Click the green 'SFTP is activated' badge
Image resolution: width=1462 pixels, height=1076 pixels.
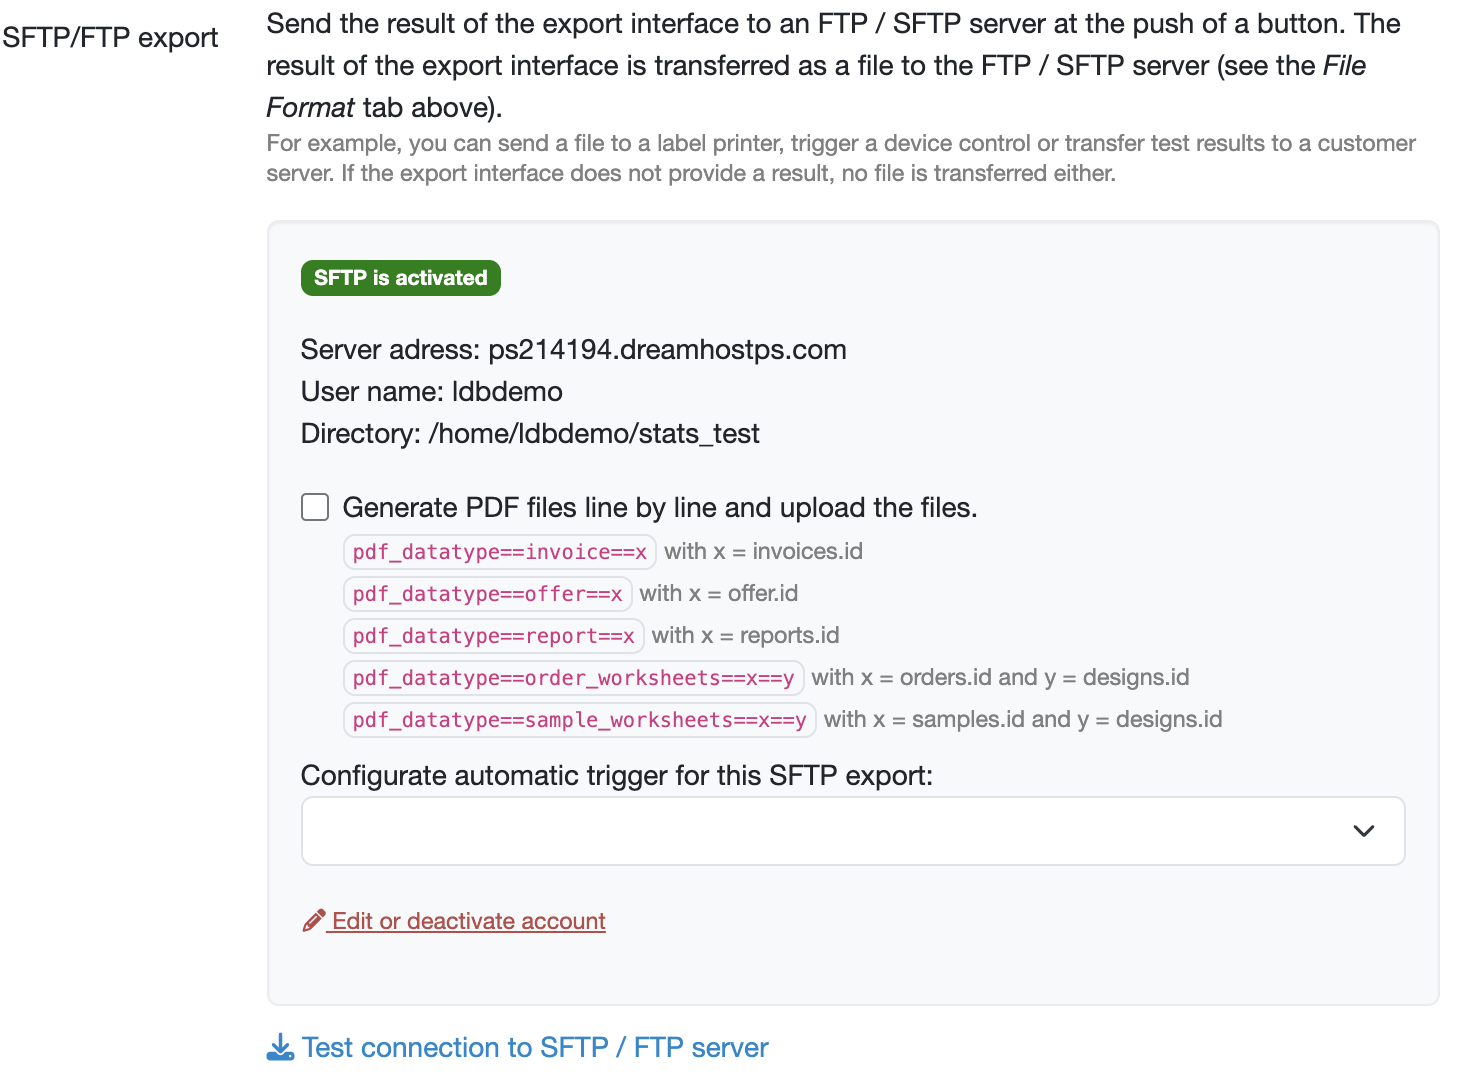pyautogui.click(x=400, y=278)
